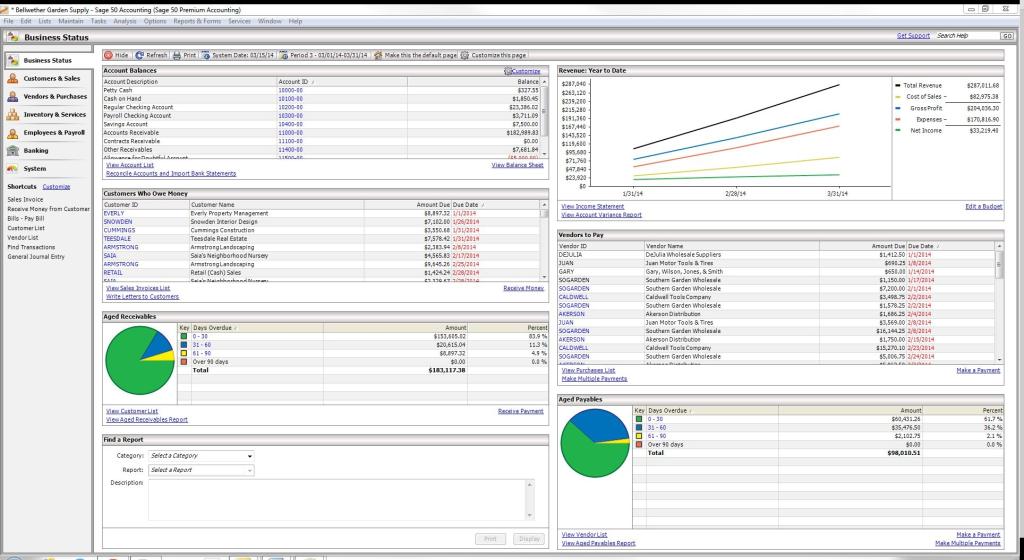
Task: Click the red Hide icon in toolbar
Action: 109,55
